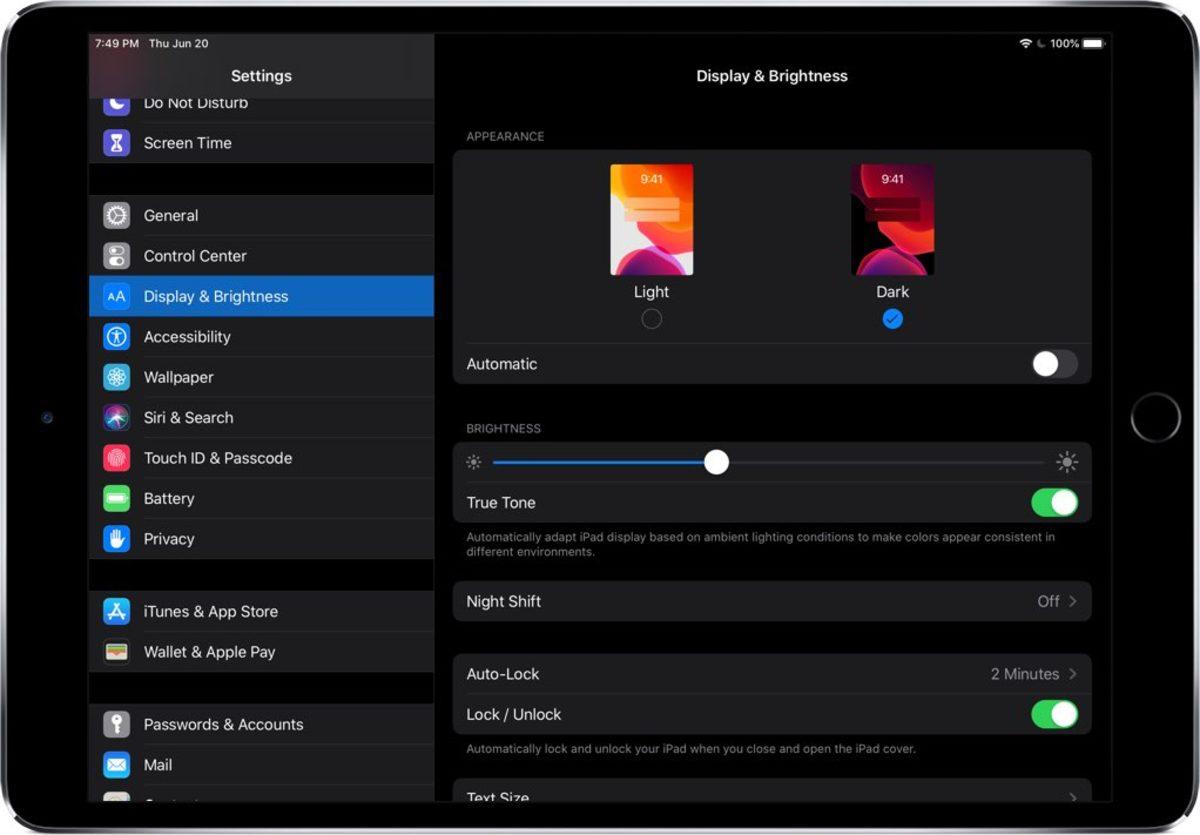Click the brightness slider handle

click(716, 462)
